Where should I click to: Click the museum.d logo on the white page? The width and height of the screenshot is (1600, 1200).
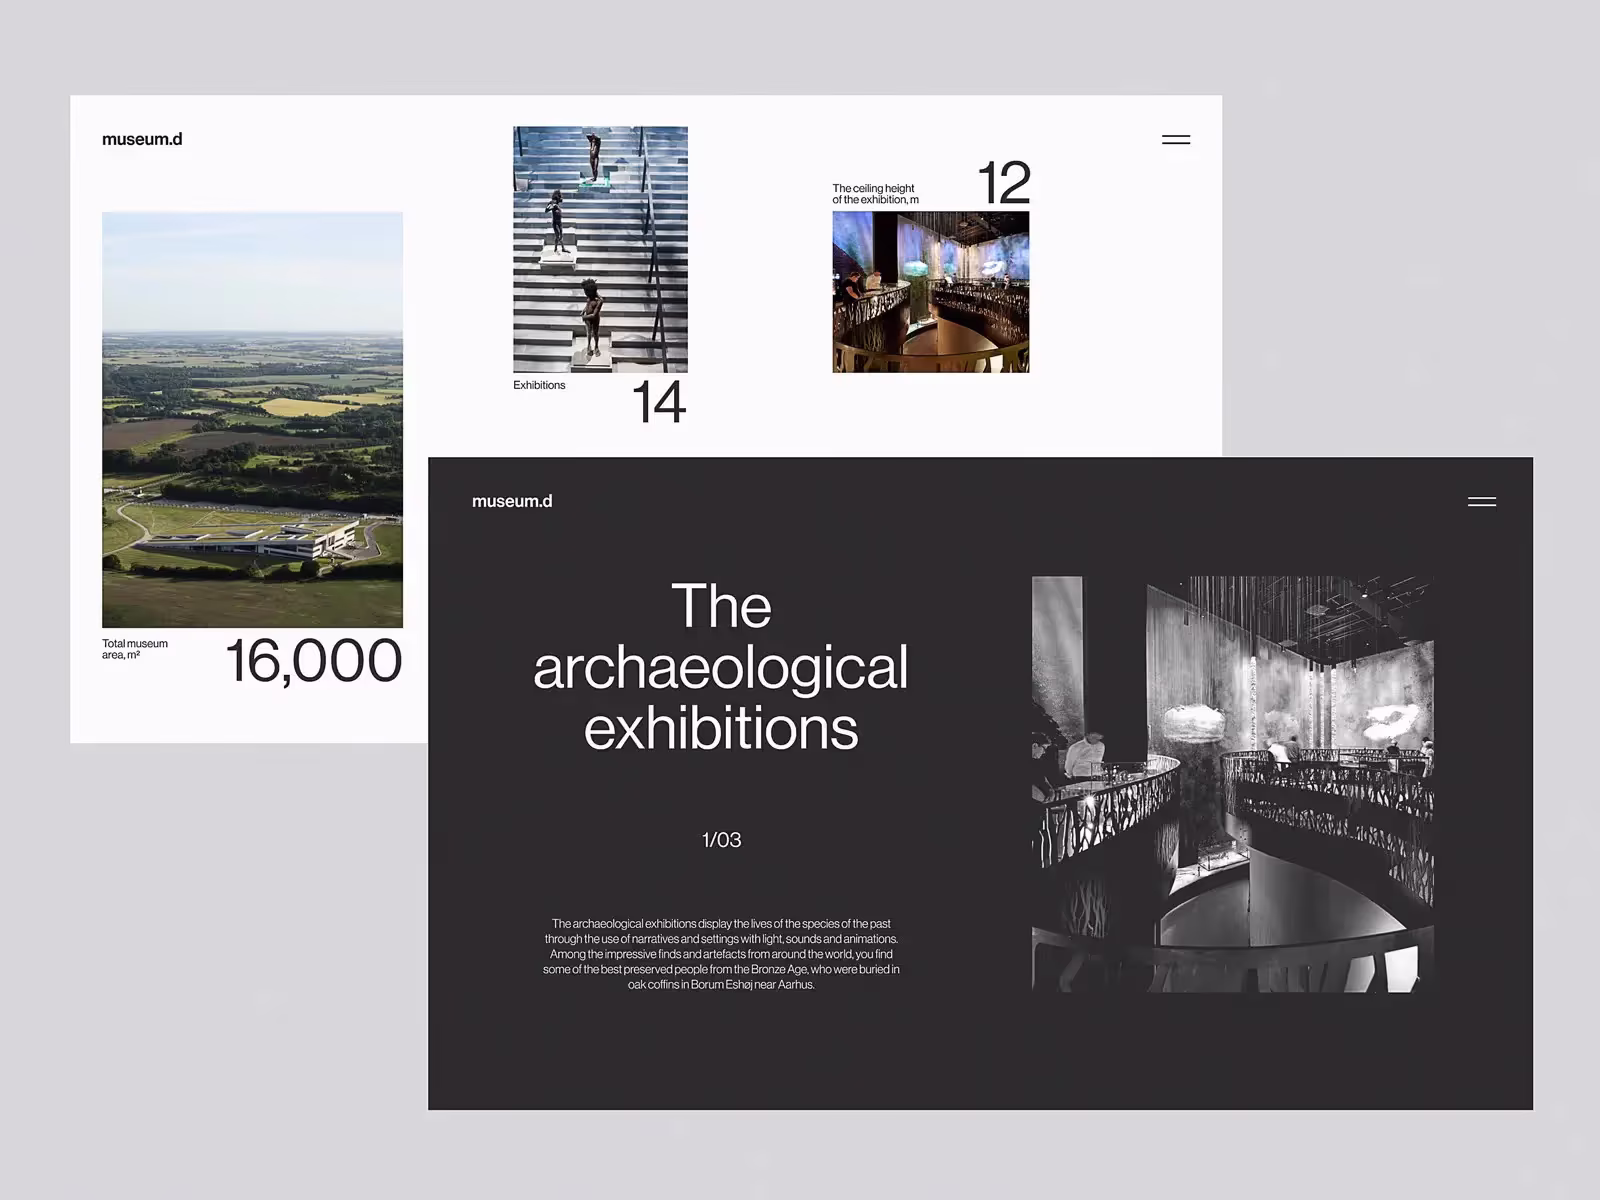(142, 139)
